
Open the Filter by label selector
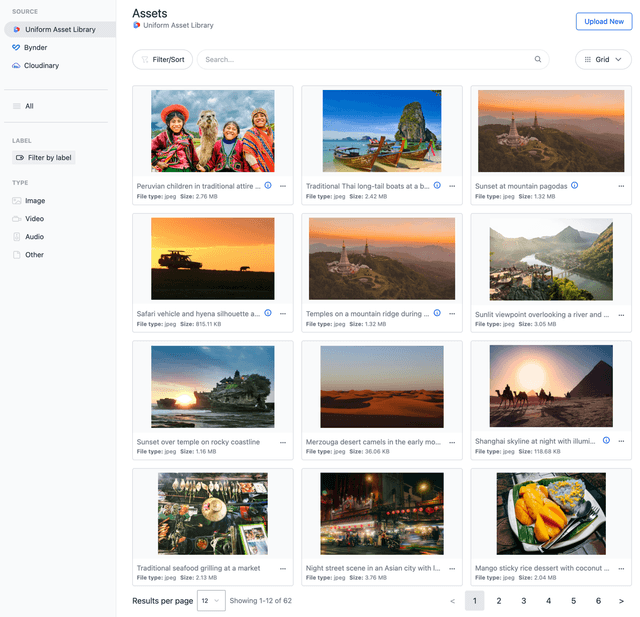click(44, 158)
